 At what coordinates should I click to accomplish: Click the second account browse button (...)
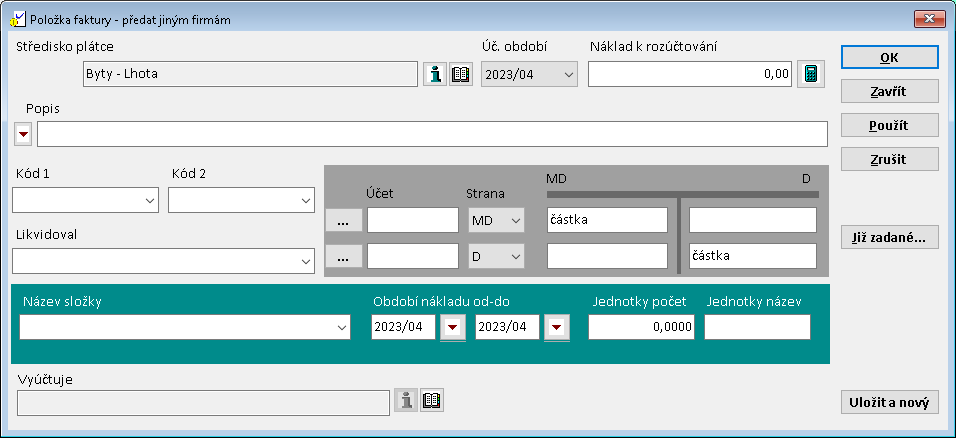point(343,257)
